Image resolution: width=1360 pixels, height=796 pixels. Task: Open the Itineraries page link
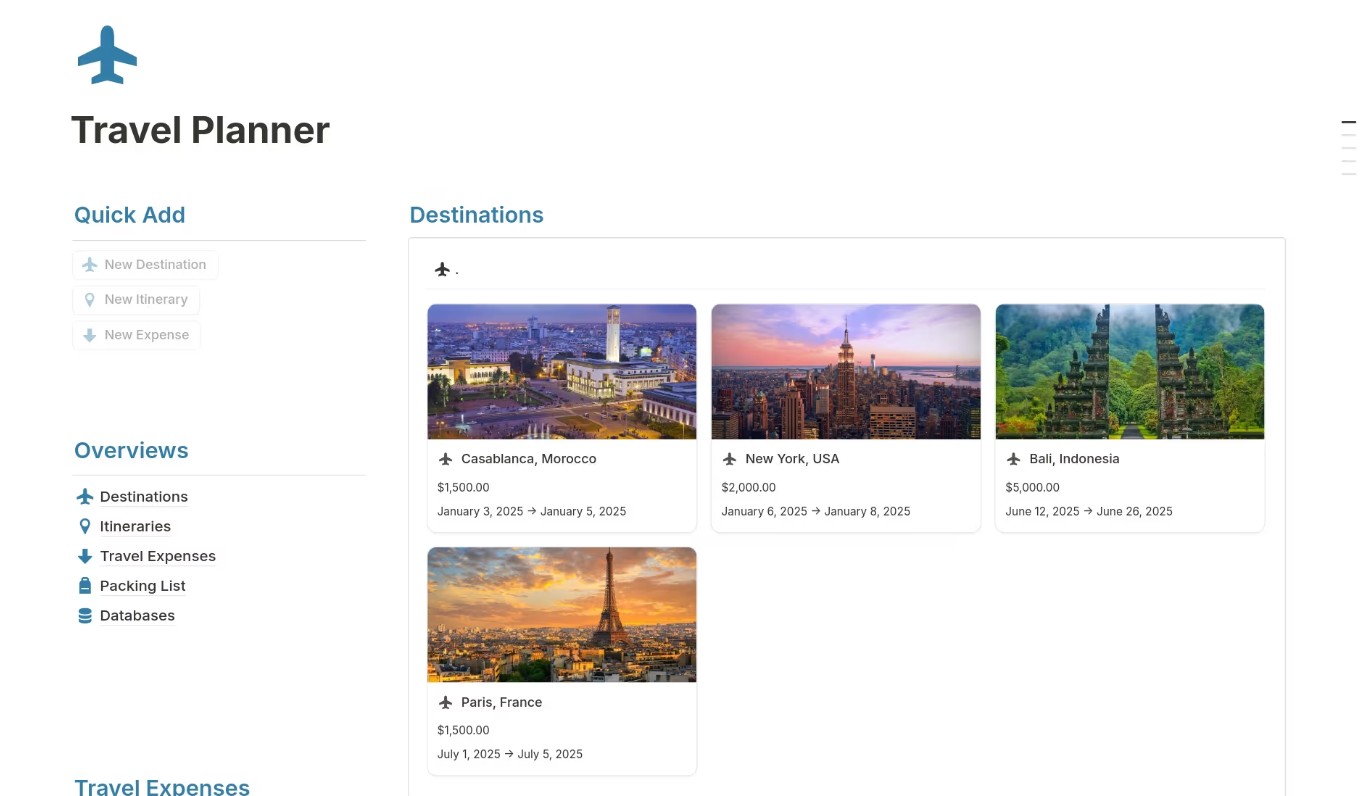coord(135,526)
